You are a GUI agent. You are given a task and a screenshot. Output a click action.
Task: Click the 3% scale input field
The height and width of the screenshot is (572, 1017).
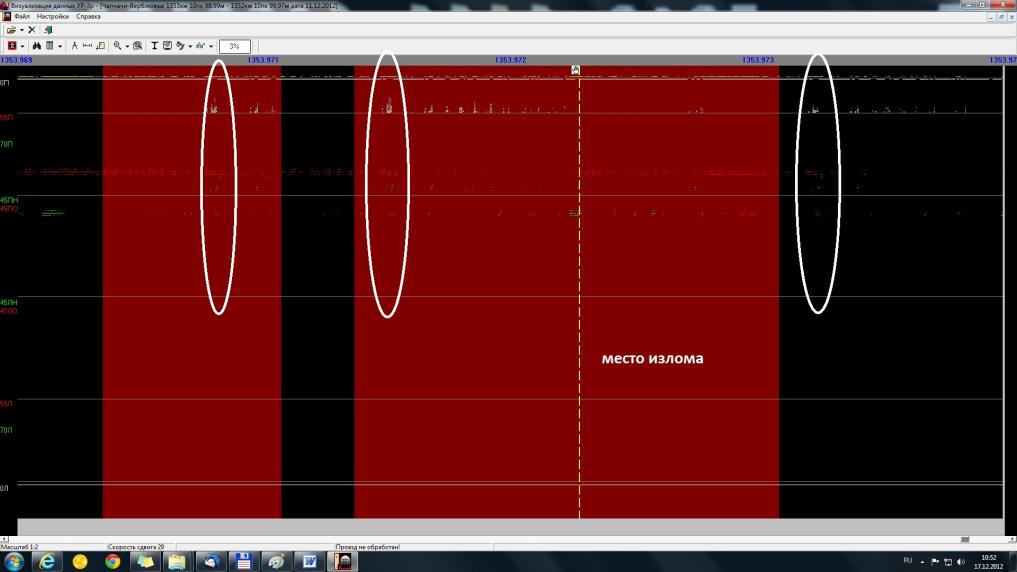coord(234,46)
